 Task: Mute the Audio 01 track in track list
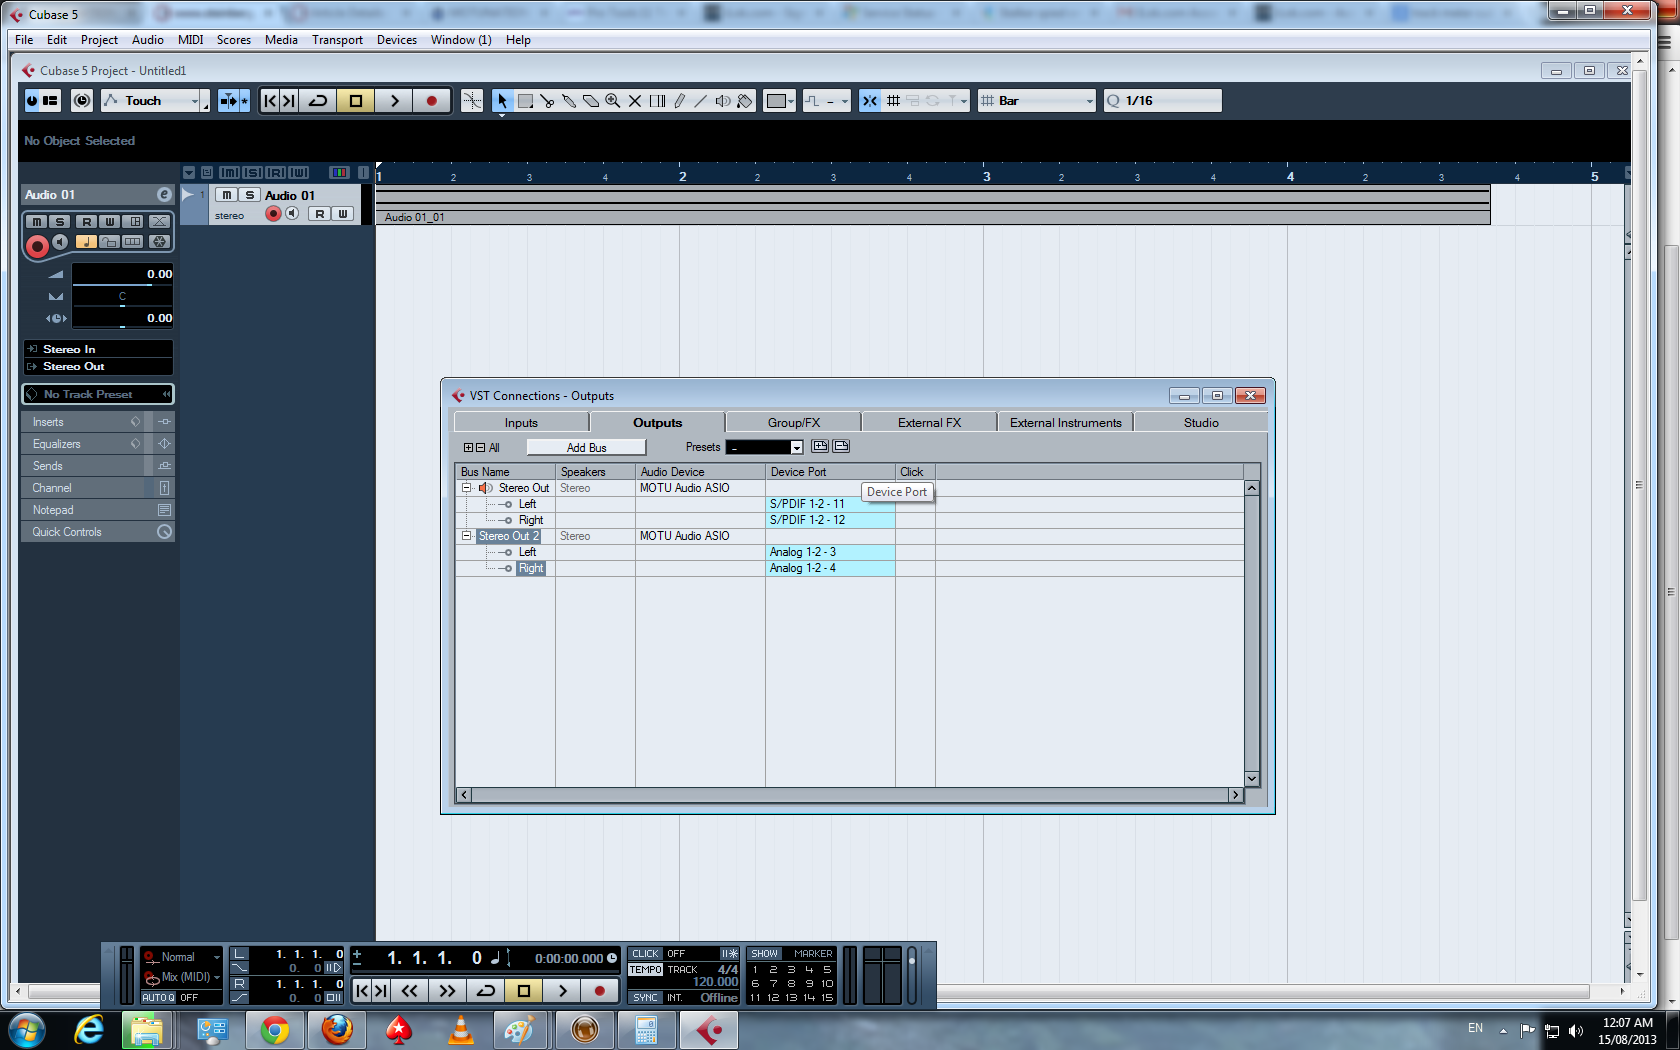pos(227,195)
